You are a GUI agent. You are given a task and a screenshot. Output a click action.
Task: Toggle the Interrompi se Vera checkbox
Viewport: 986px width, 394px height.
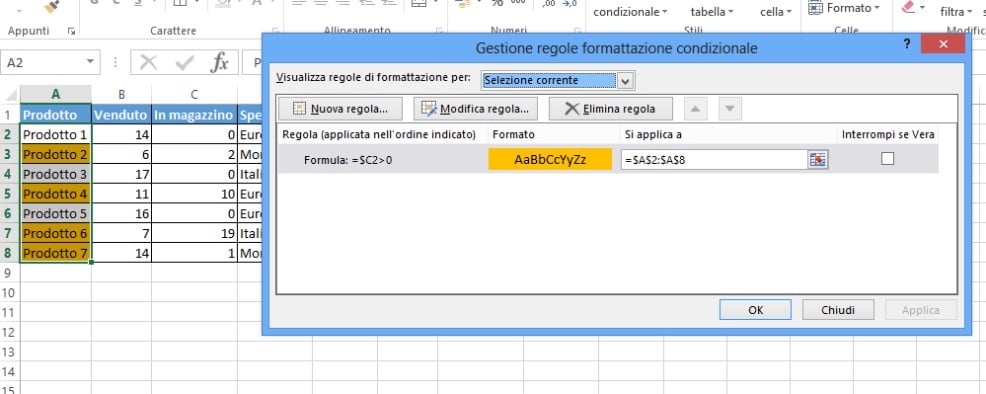[887, 159]
